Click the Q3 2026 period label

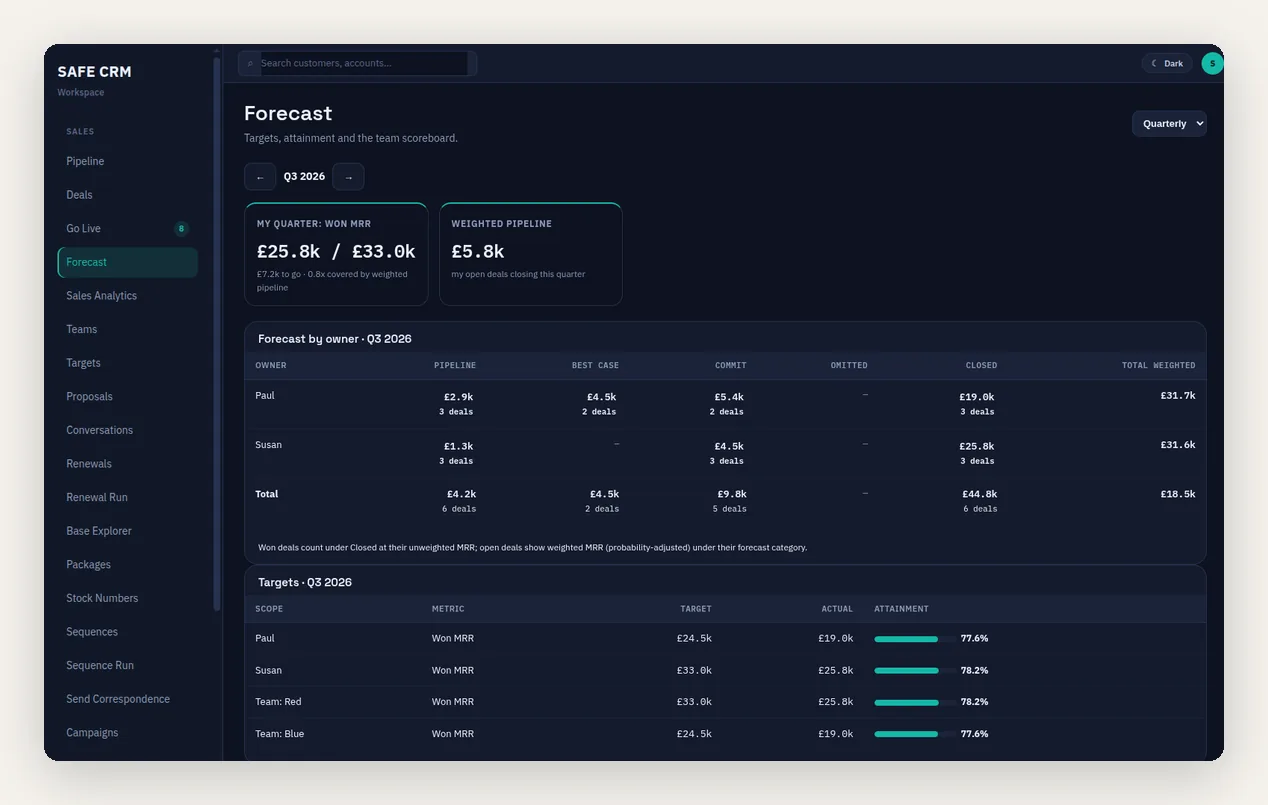pos(304,177)
